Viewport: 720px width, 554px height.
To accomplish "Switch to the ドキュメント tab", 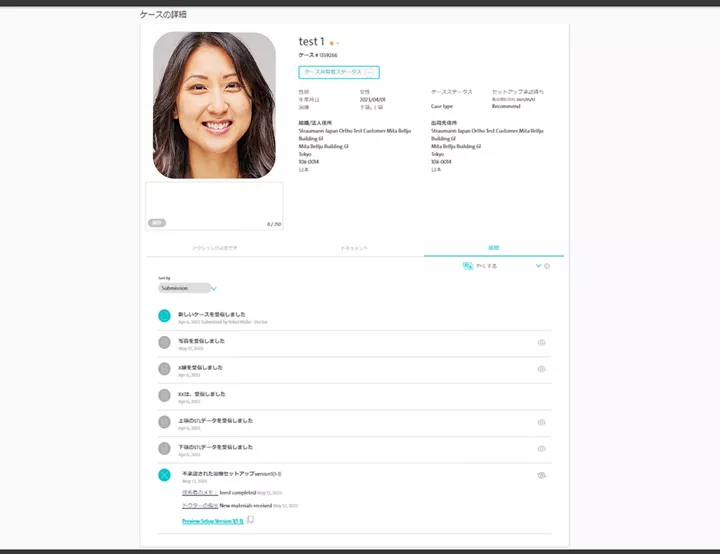I will (354, 247).
